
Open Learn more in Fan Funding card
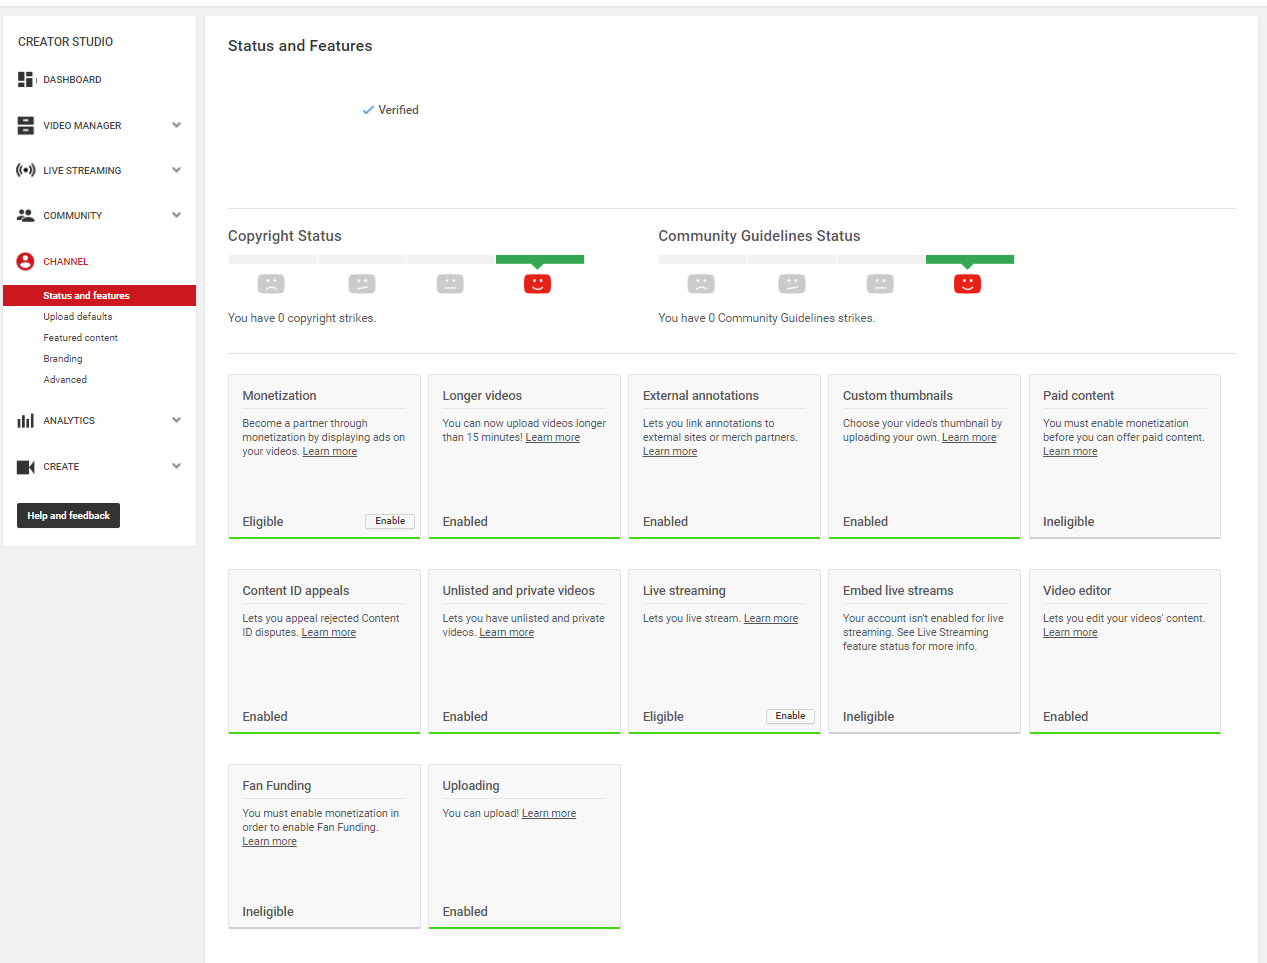coord(270,842)
